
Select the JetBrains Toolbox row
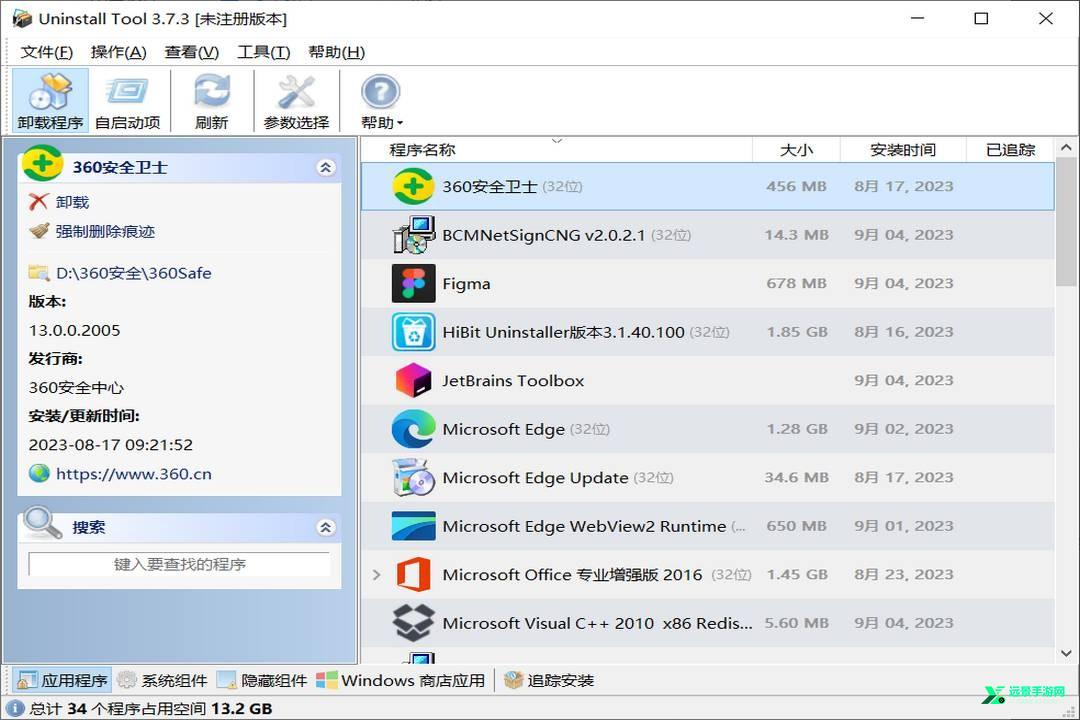point(708,380)
